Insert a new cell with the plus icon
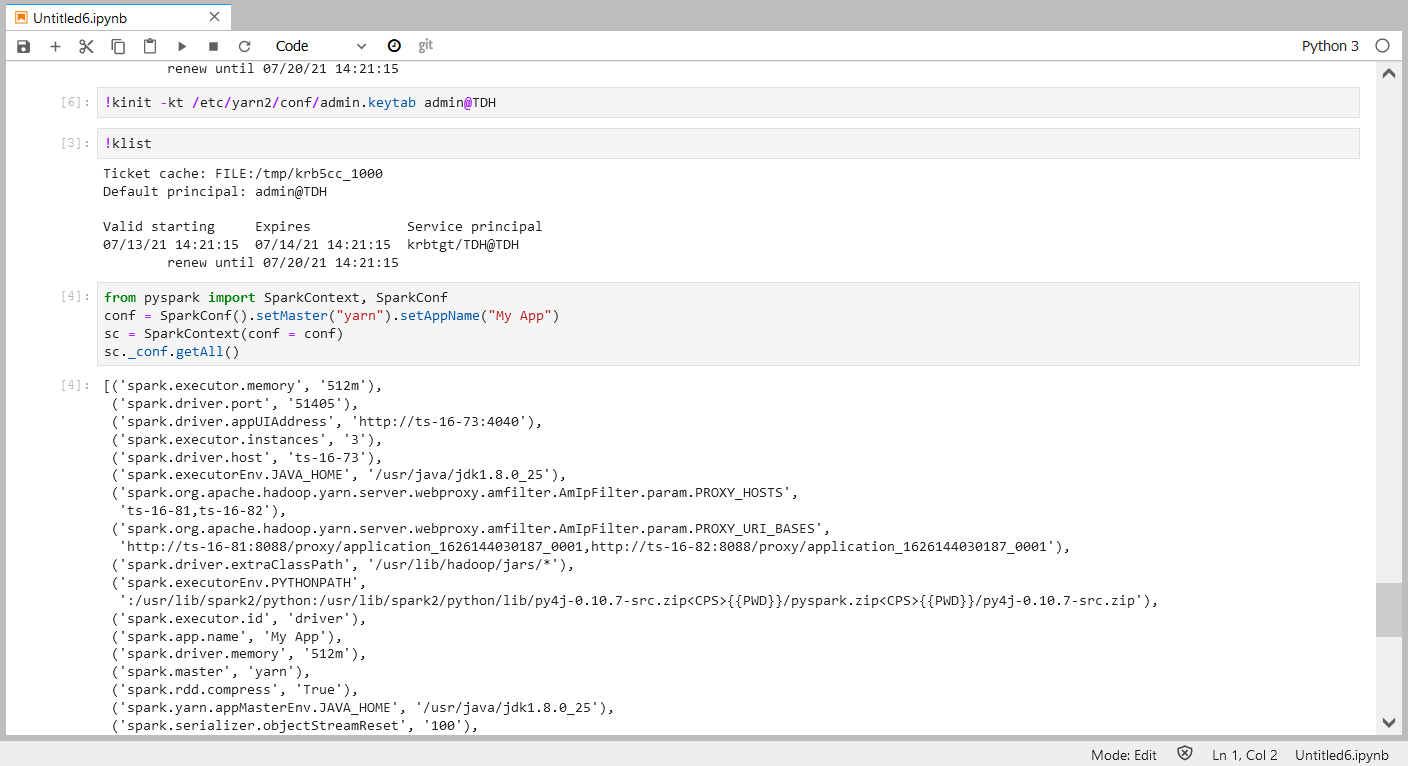Screen dimensions: 1408x766 (55, 46)
